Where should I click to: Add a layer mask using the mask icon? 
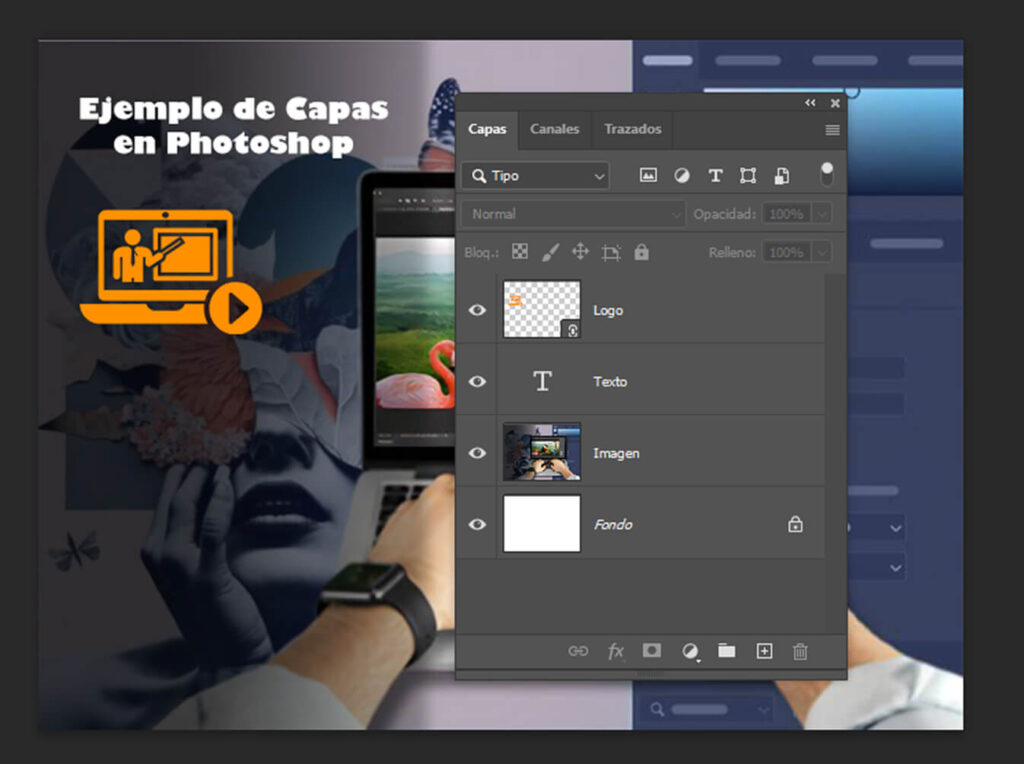[x=651, y=651]
